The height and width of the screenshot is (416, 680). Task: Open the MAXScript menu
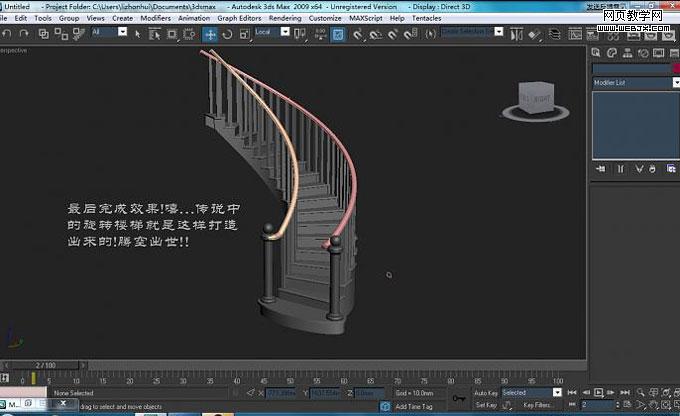coord(366,18)
